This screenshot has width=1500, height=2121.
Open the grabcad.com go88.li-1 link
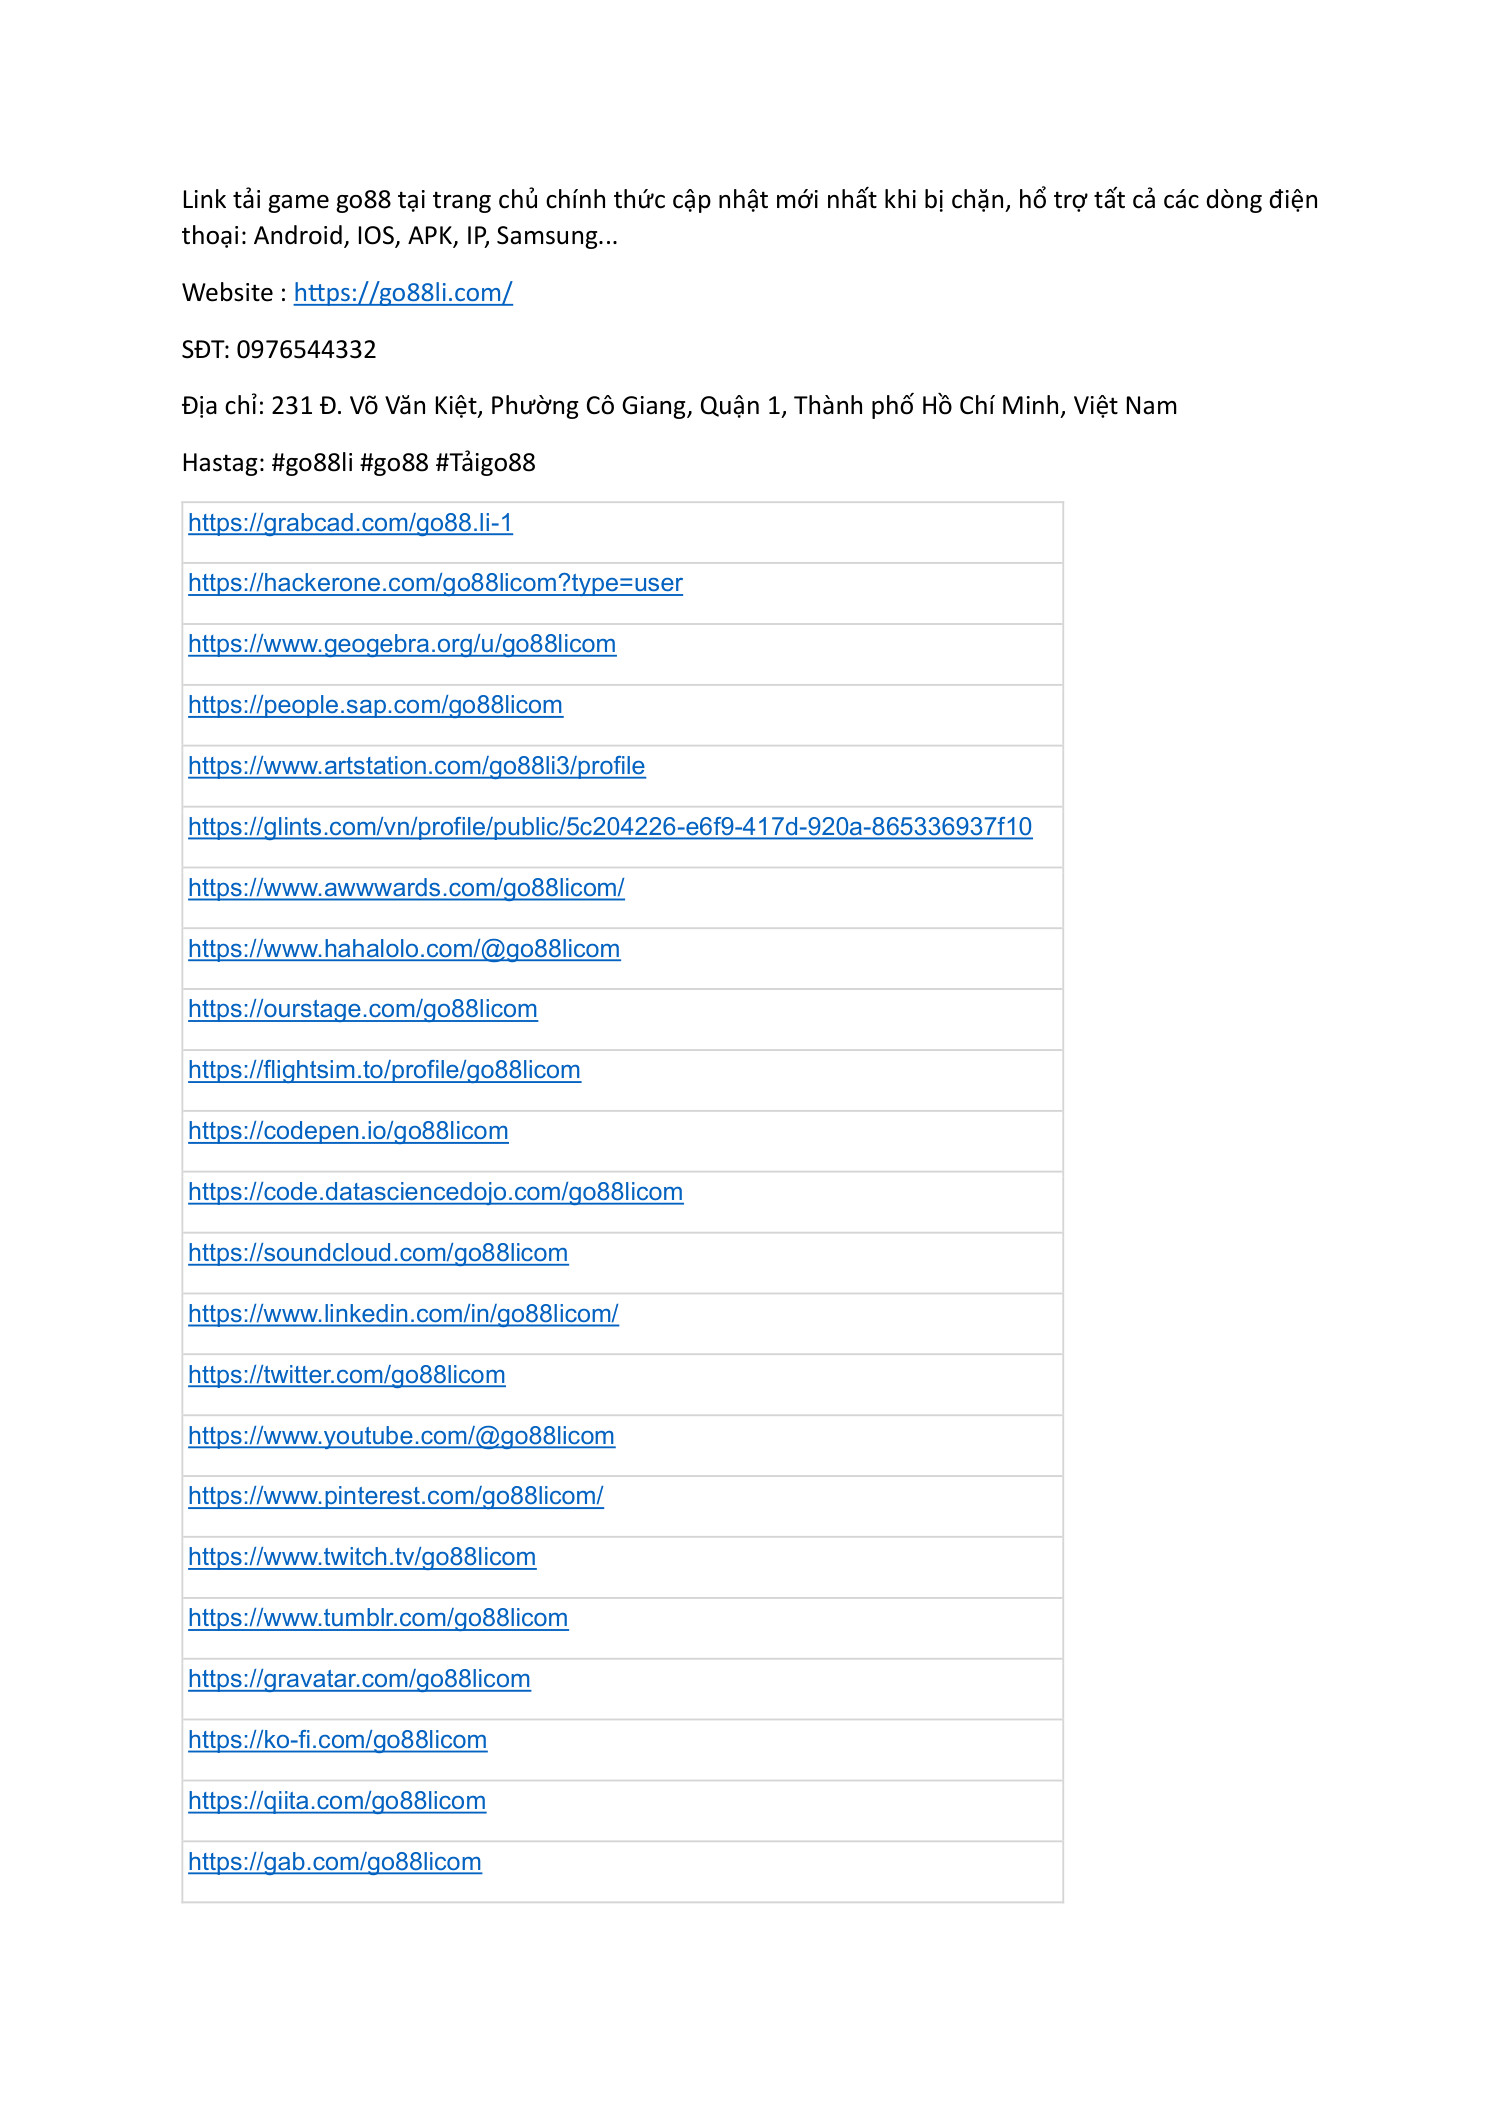(x=350, y=523)
